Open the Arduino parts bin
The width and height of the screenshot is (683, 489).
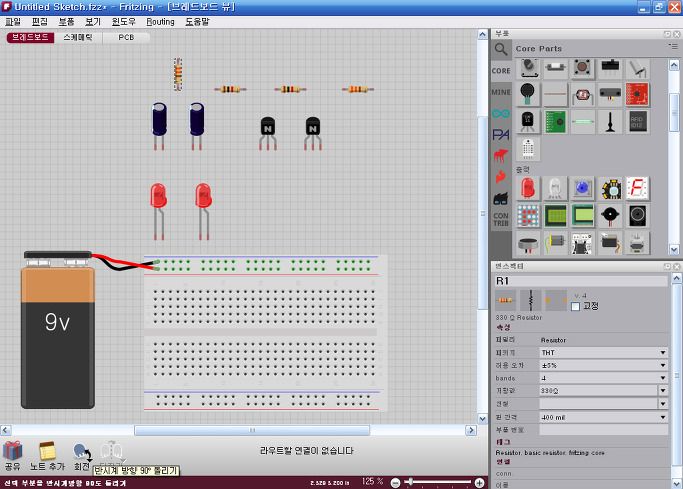click(x=501, y=114)
